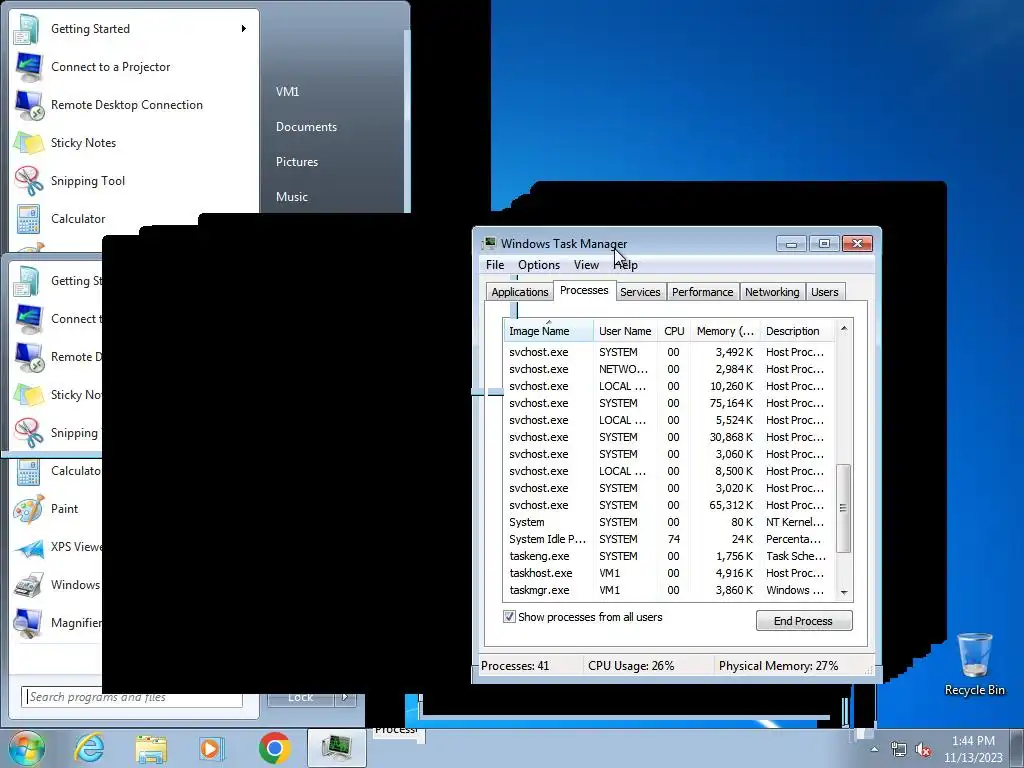The height and width of the screenshot is (768, 1024).
Task: Click the process list scroll-up arrow
Action: click(844, 328)
